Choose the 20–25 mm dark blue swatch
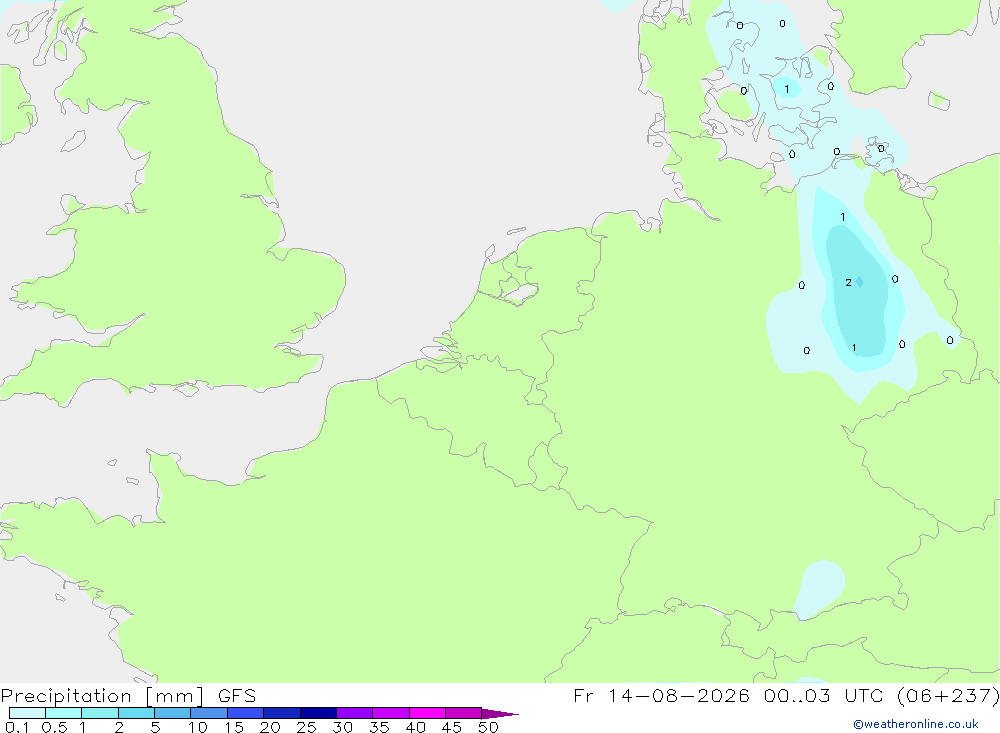This screenshot has width=1000, height=733. coord(282,713)
